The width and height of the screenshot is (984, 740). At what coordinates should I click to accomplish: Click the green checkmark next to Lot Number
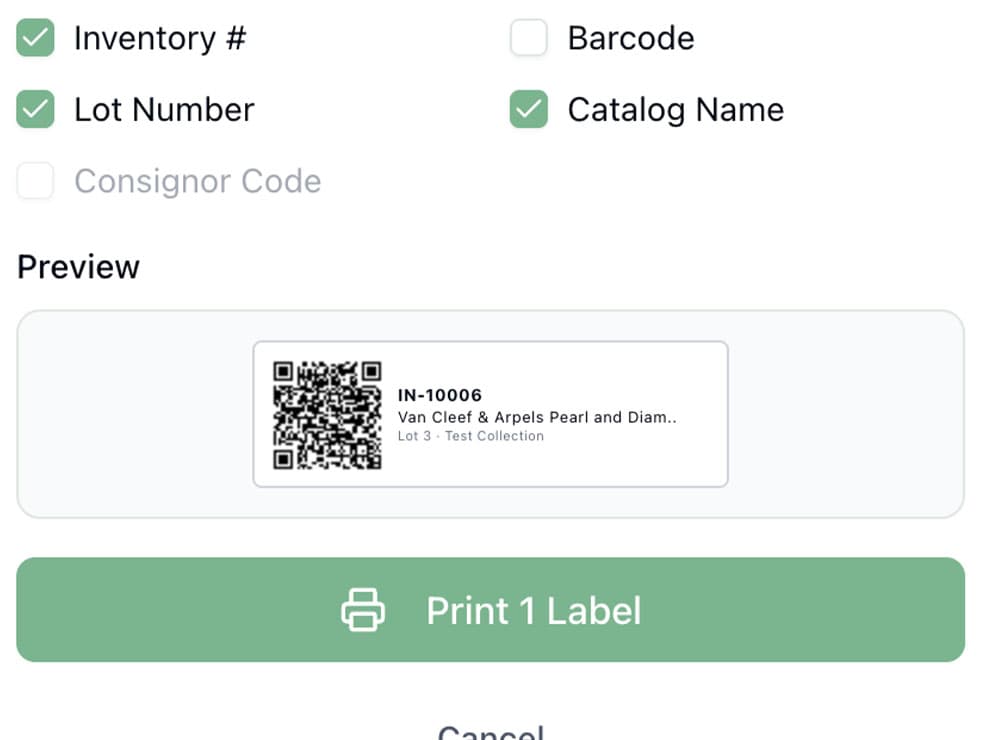[35, 110]
